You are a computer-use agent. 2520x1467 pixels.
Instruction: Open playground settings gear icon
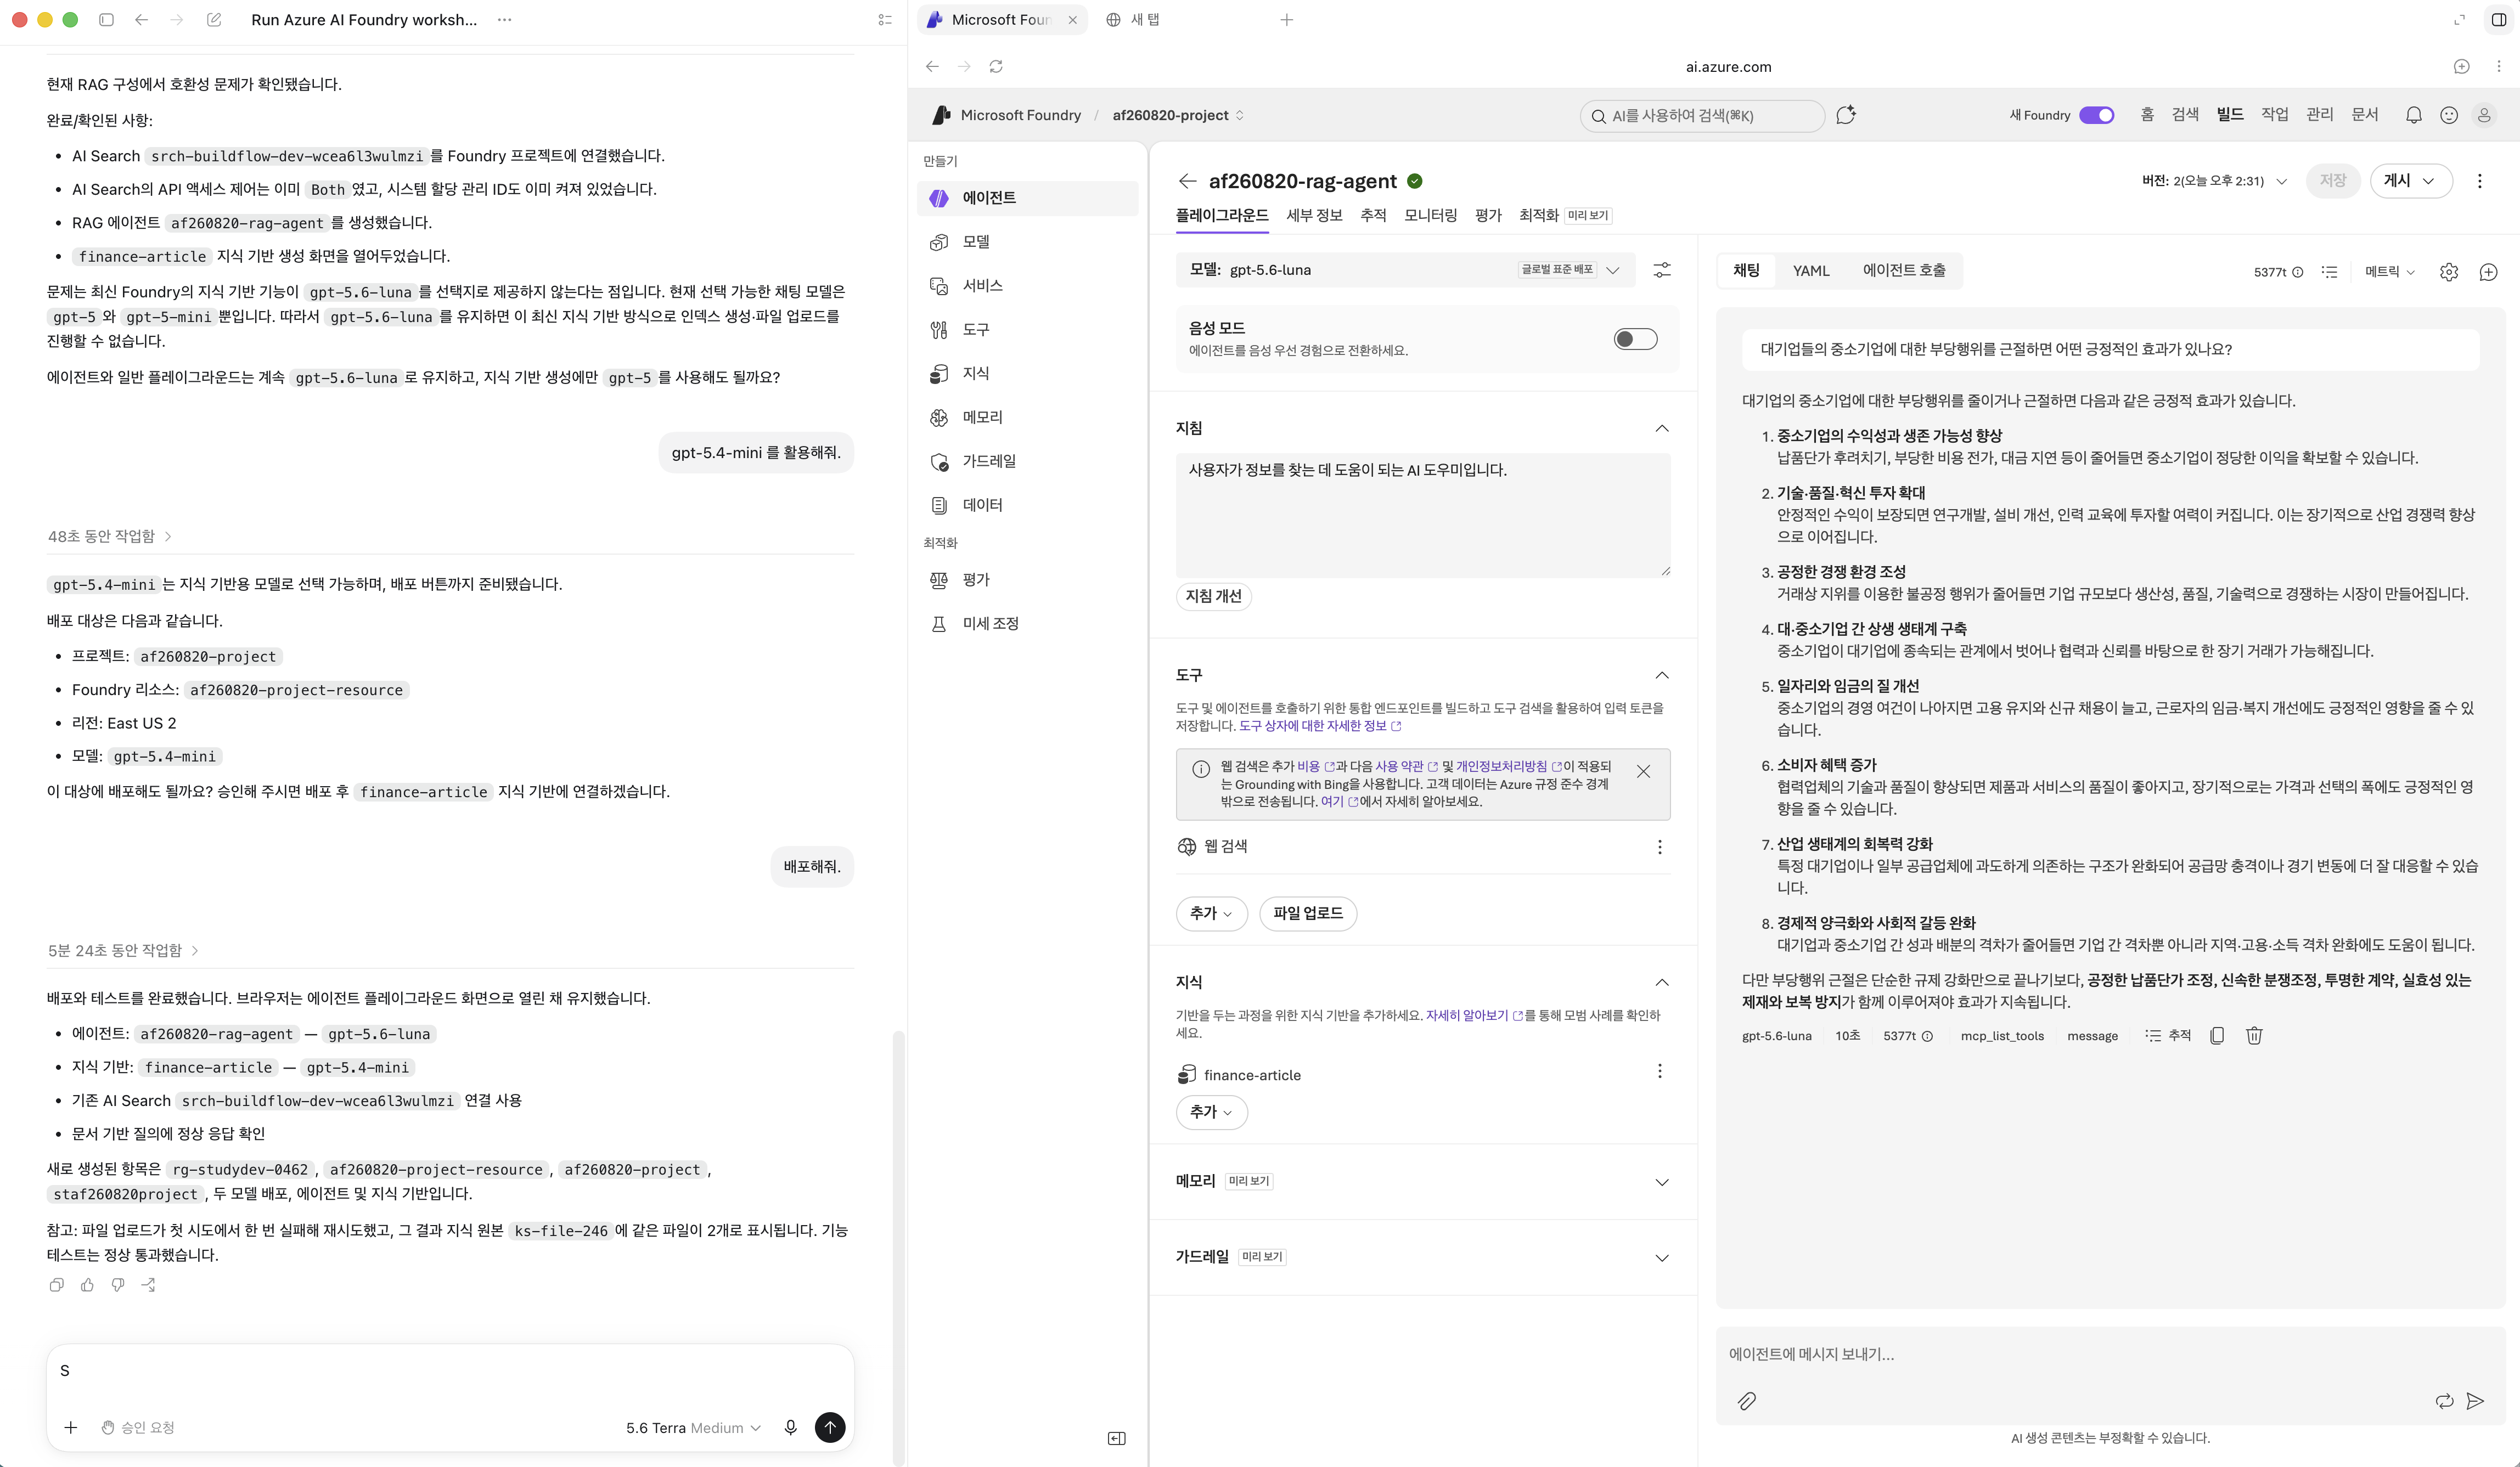pyautogui.click(x=2449, y=272)
